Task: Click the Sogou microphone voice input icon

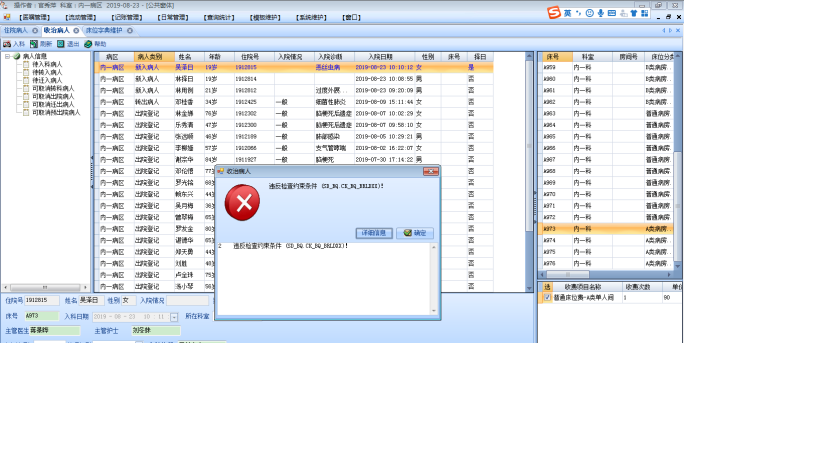Action: point(601,14)
